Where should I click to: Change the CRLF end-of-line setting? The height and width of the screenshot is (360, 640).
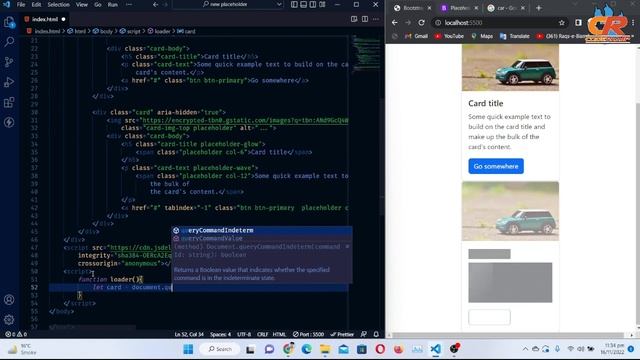[x=262, y=334]
